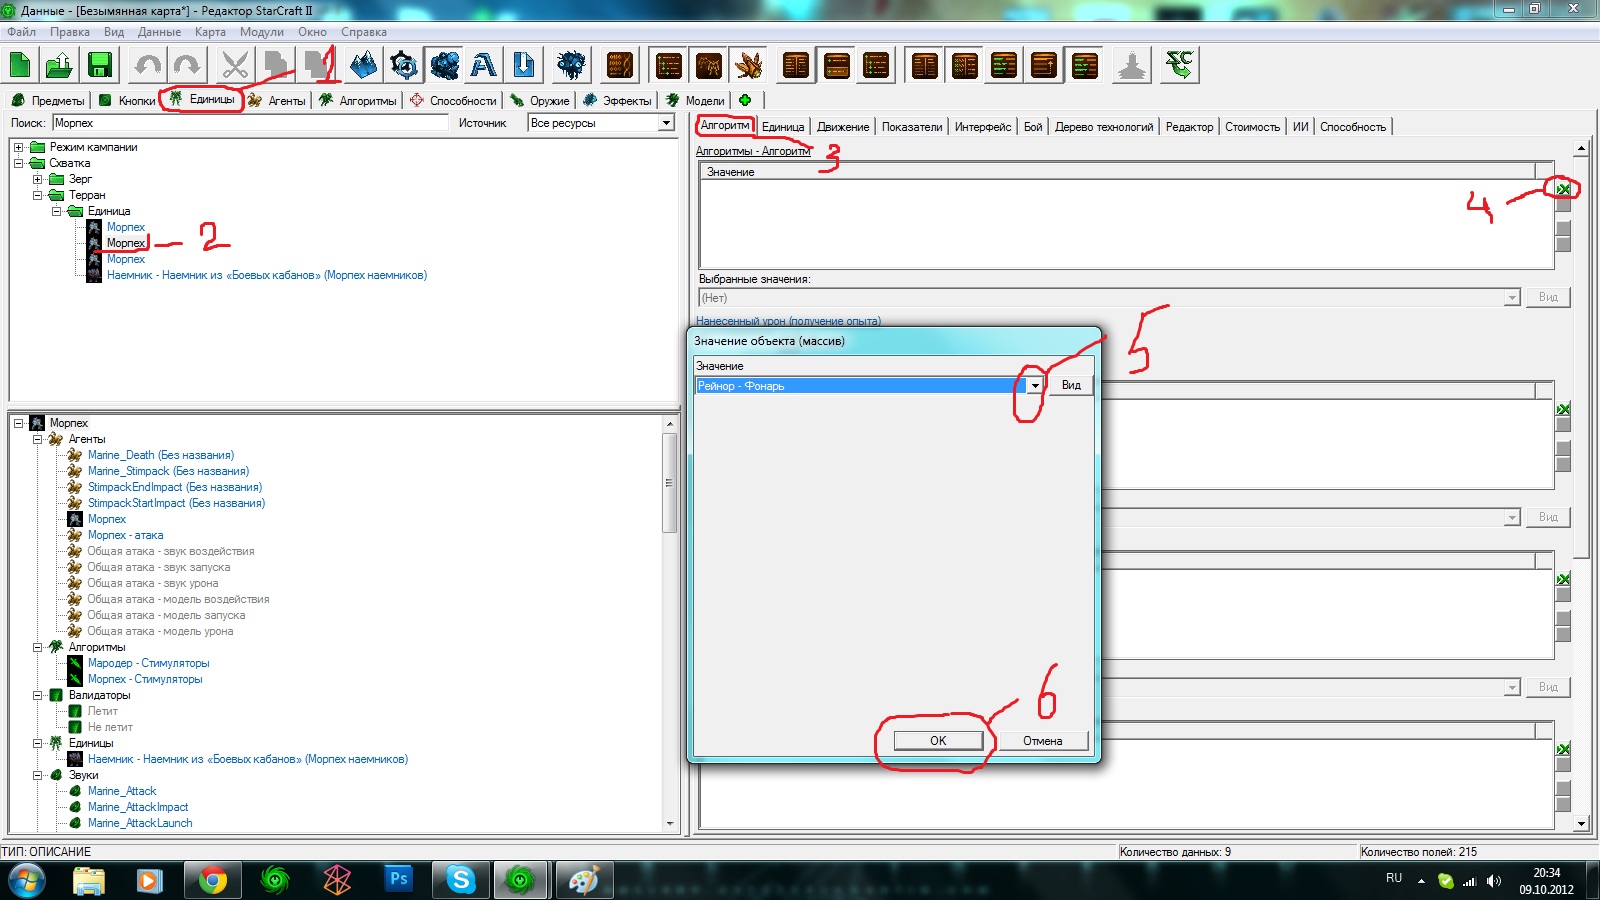Select the Дерево технологий field tab

1104,127
